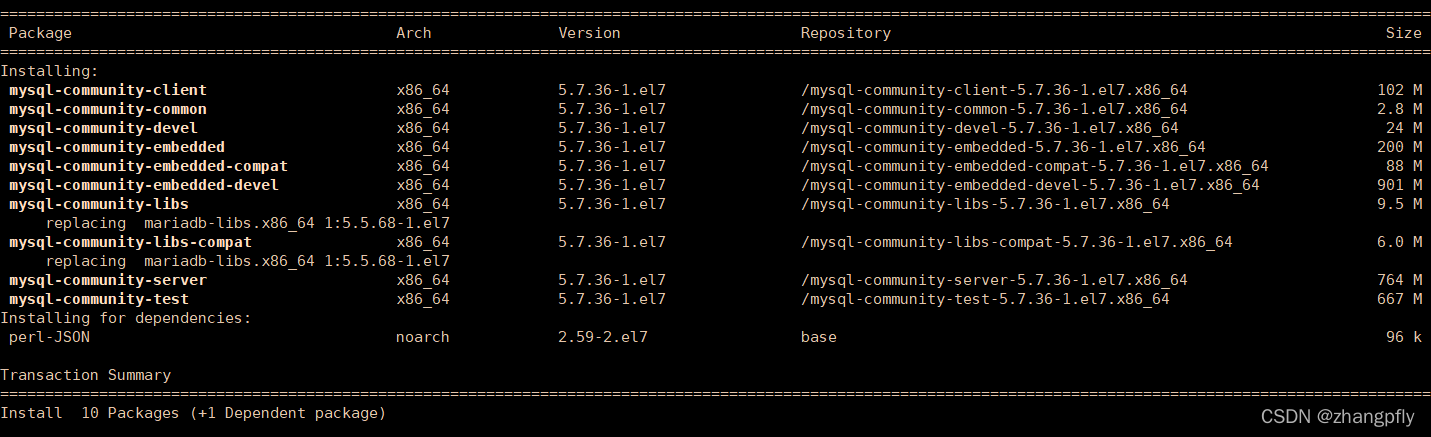Click x86_64 arch of mysql-community-client row

tap(423, 90)
